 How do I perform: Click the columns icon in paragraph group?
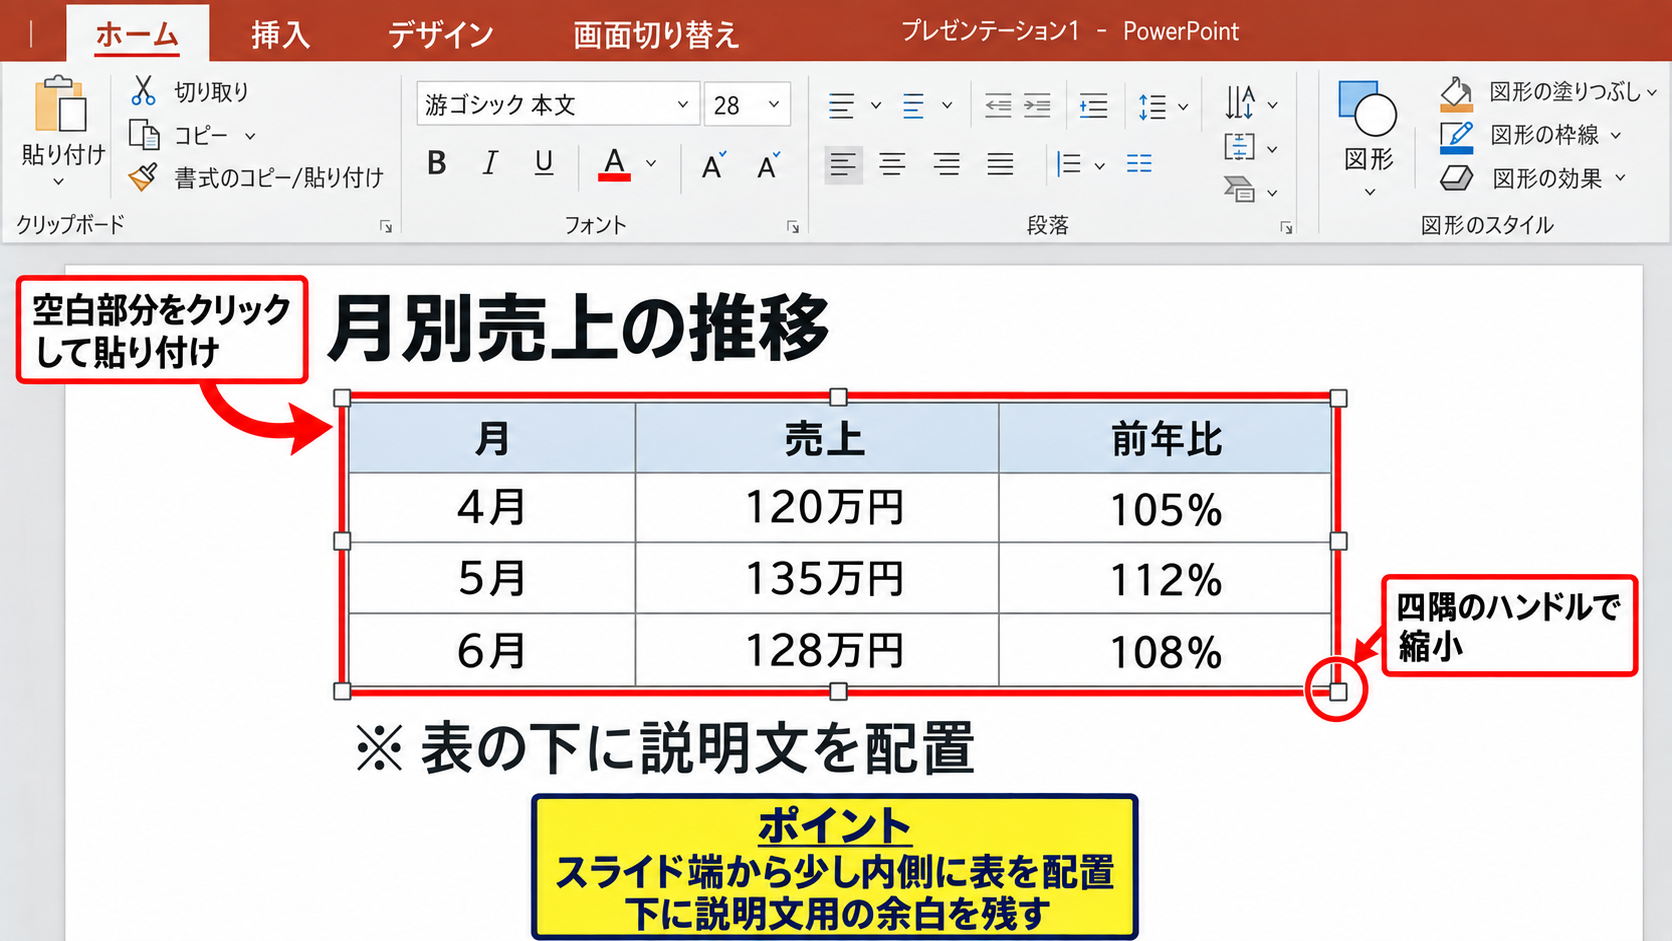(1069, 164)
